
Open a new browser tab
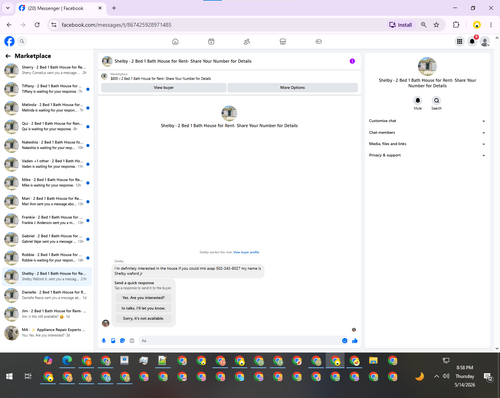coord(114,8)
